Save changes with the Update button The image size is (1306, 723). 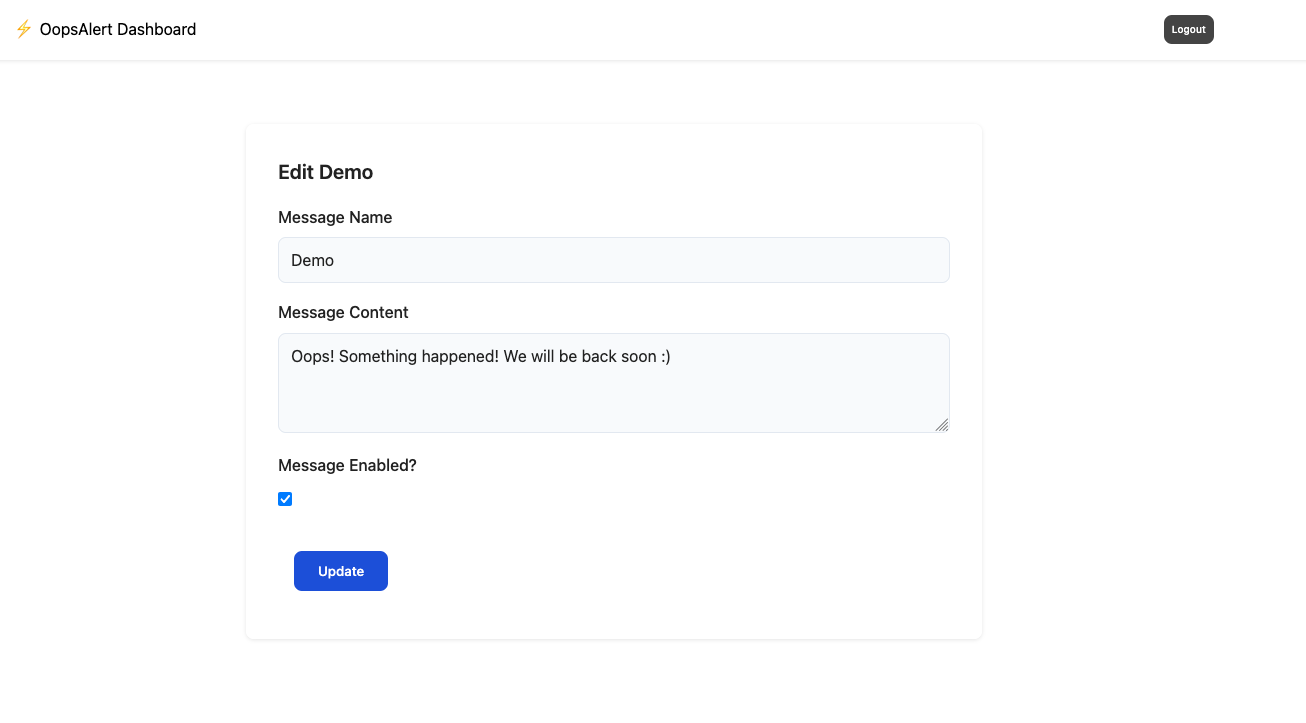click(x=341, y=571)
